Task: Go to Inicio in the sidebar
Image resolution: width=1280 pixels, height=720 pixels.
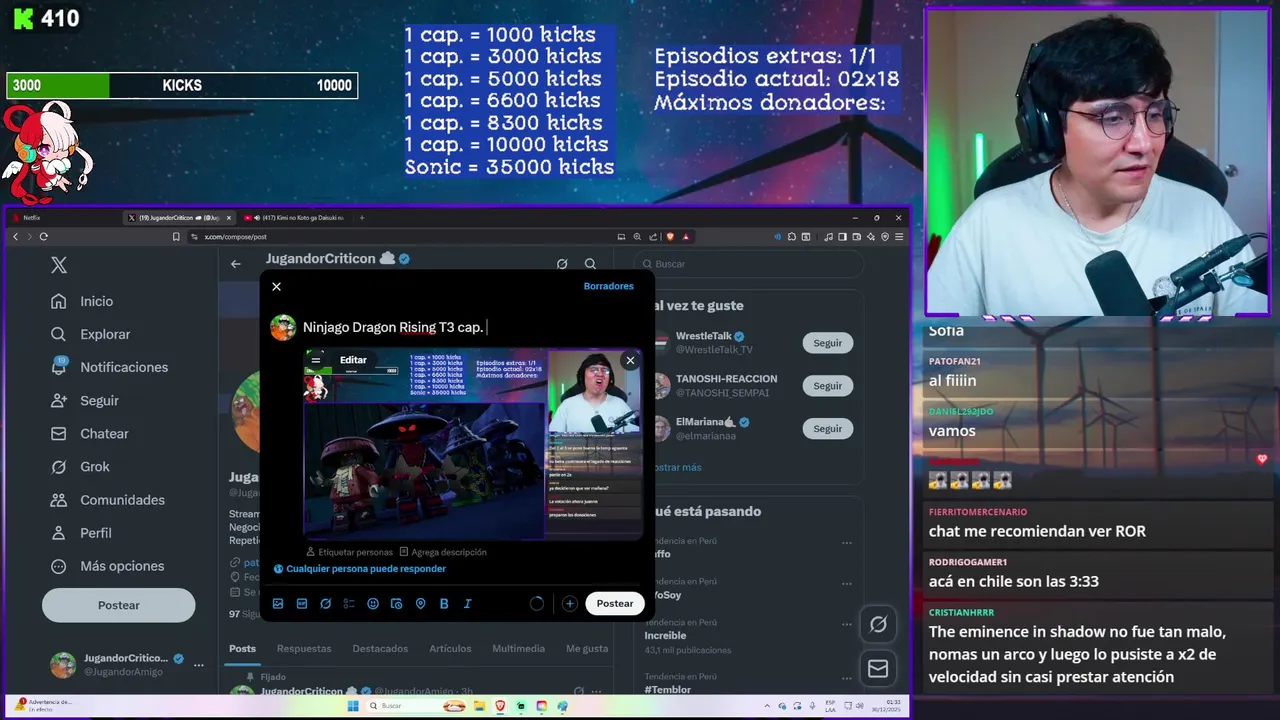Action: 83,301
